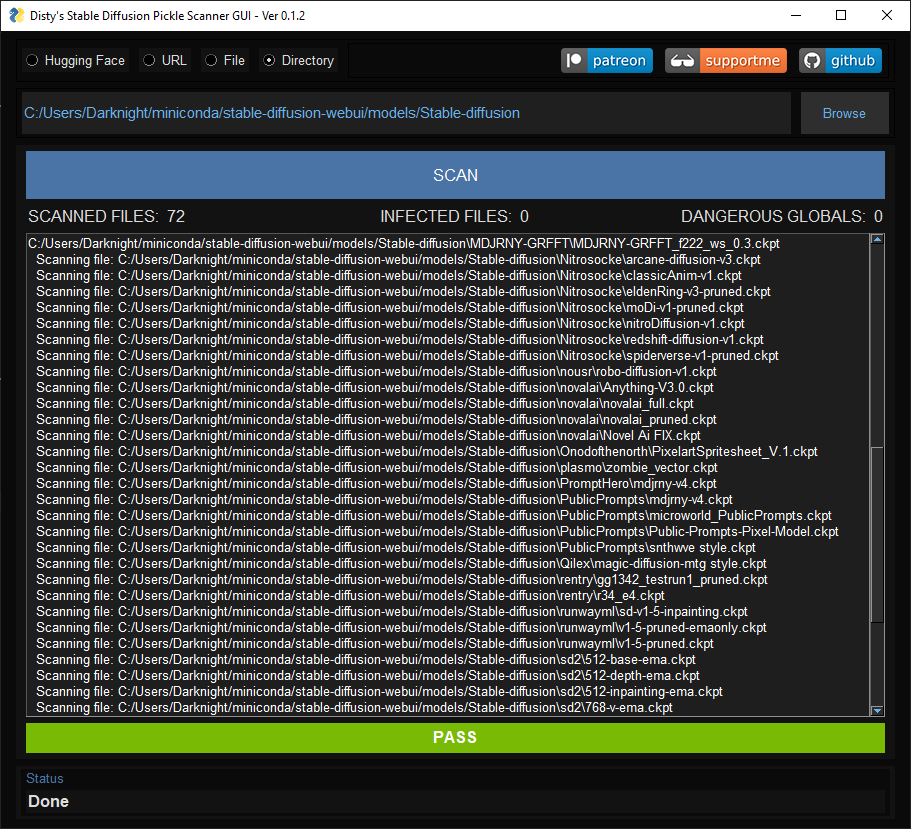Click the spiderverse-v1-pruned.ckpt log line
The width and height of the screenshot is (911, 829).
click(407, 356)
